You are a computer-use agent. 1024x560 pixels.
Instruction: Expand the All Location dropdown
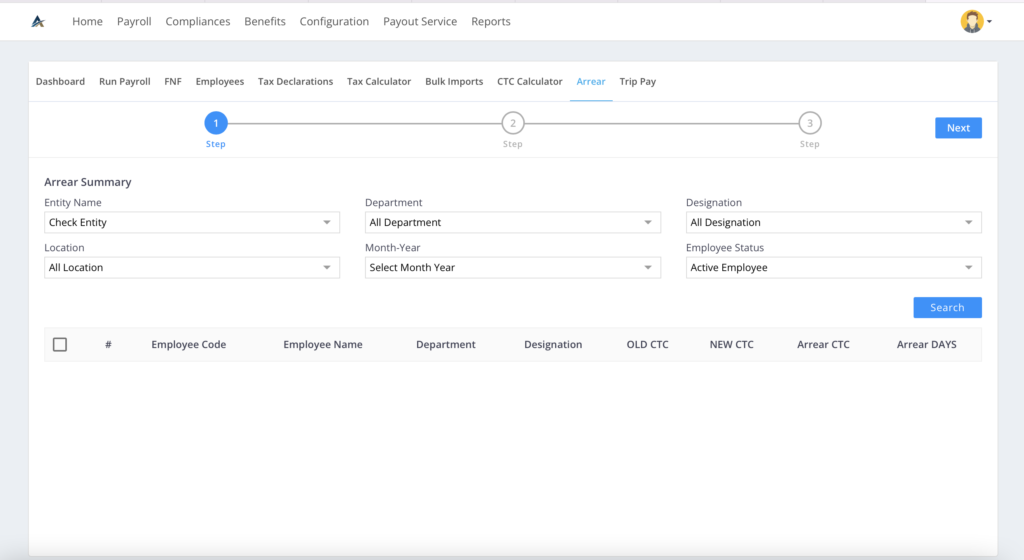(x=192, y=268)
